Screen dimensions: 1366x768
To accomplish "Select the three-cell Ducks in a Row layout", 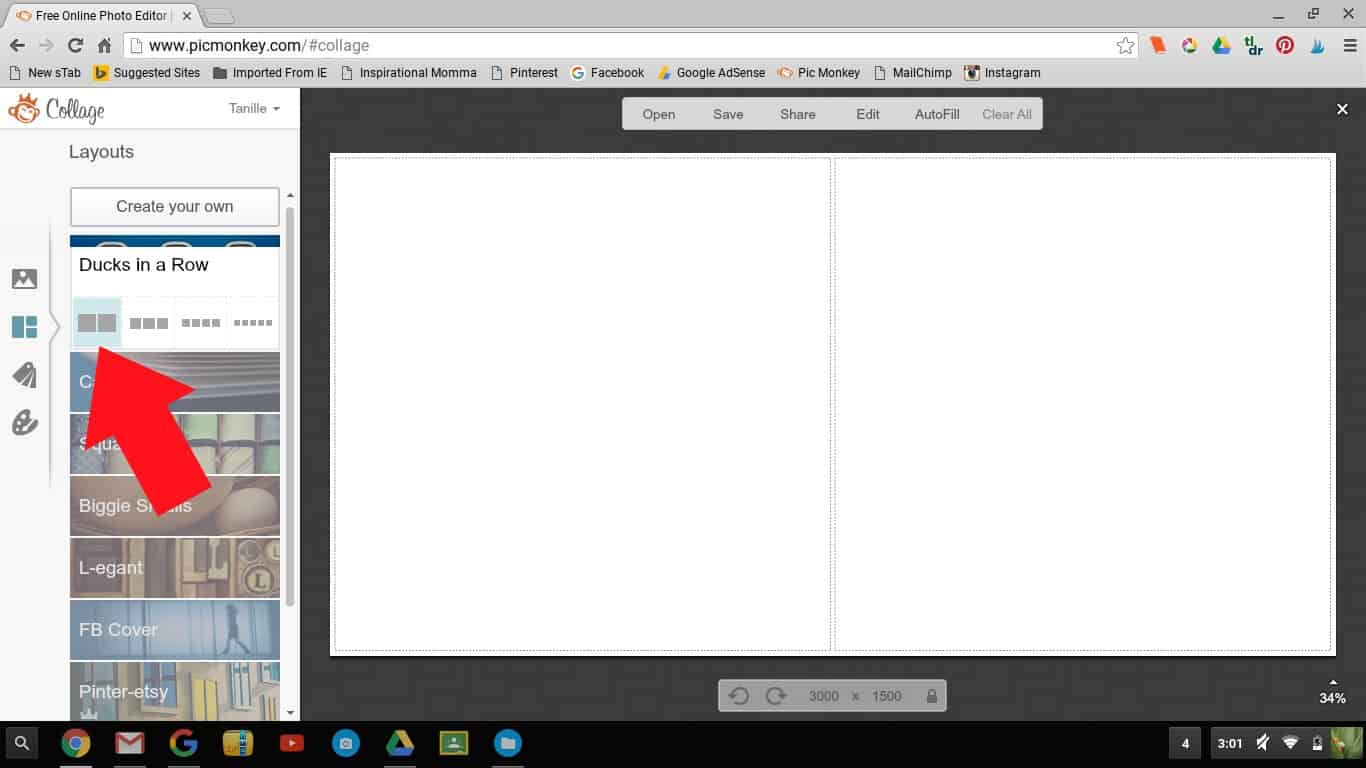I will 149,323.
